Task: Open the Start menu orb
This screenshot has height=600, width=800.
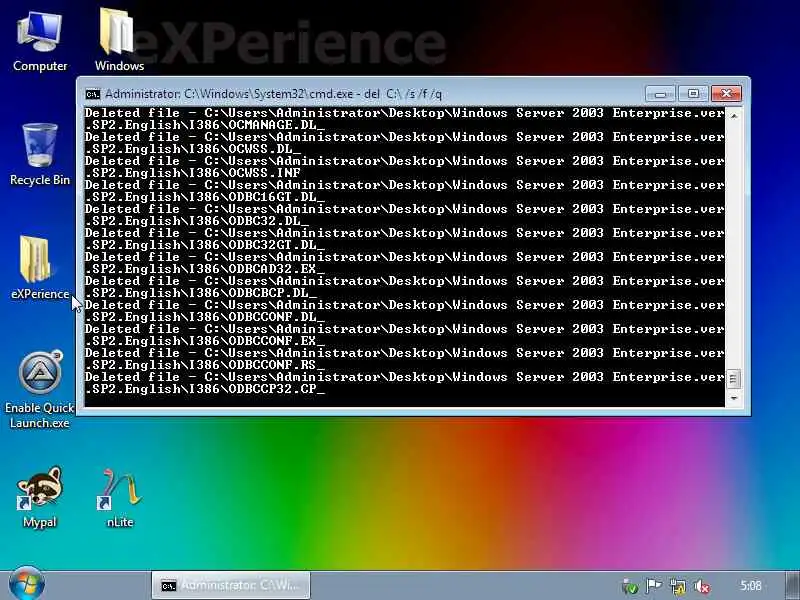Action: pyautogui.click(x=27, y=584)
